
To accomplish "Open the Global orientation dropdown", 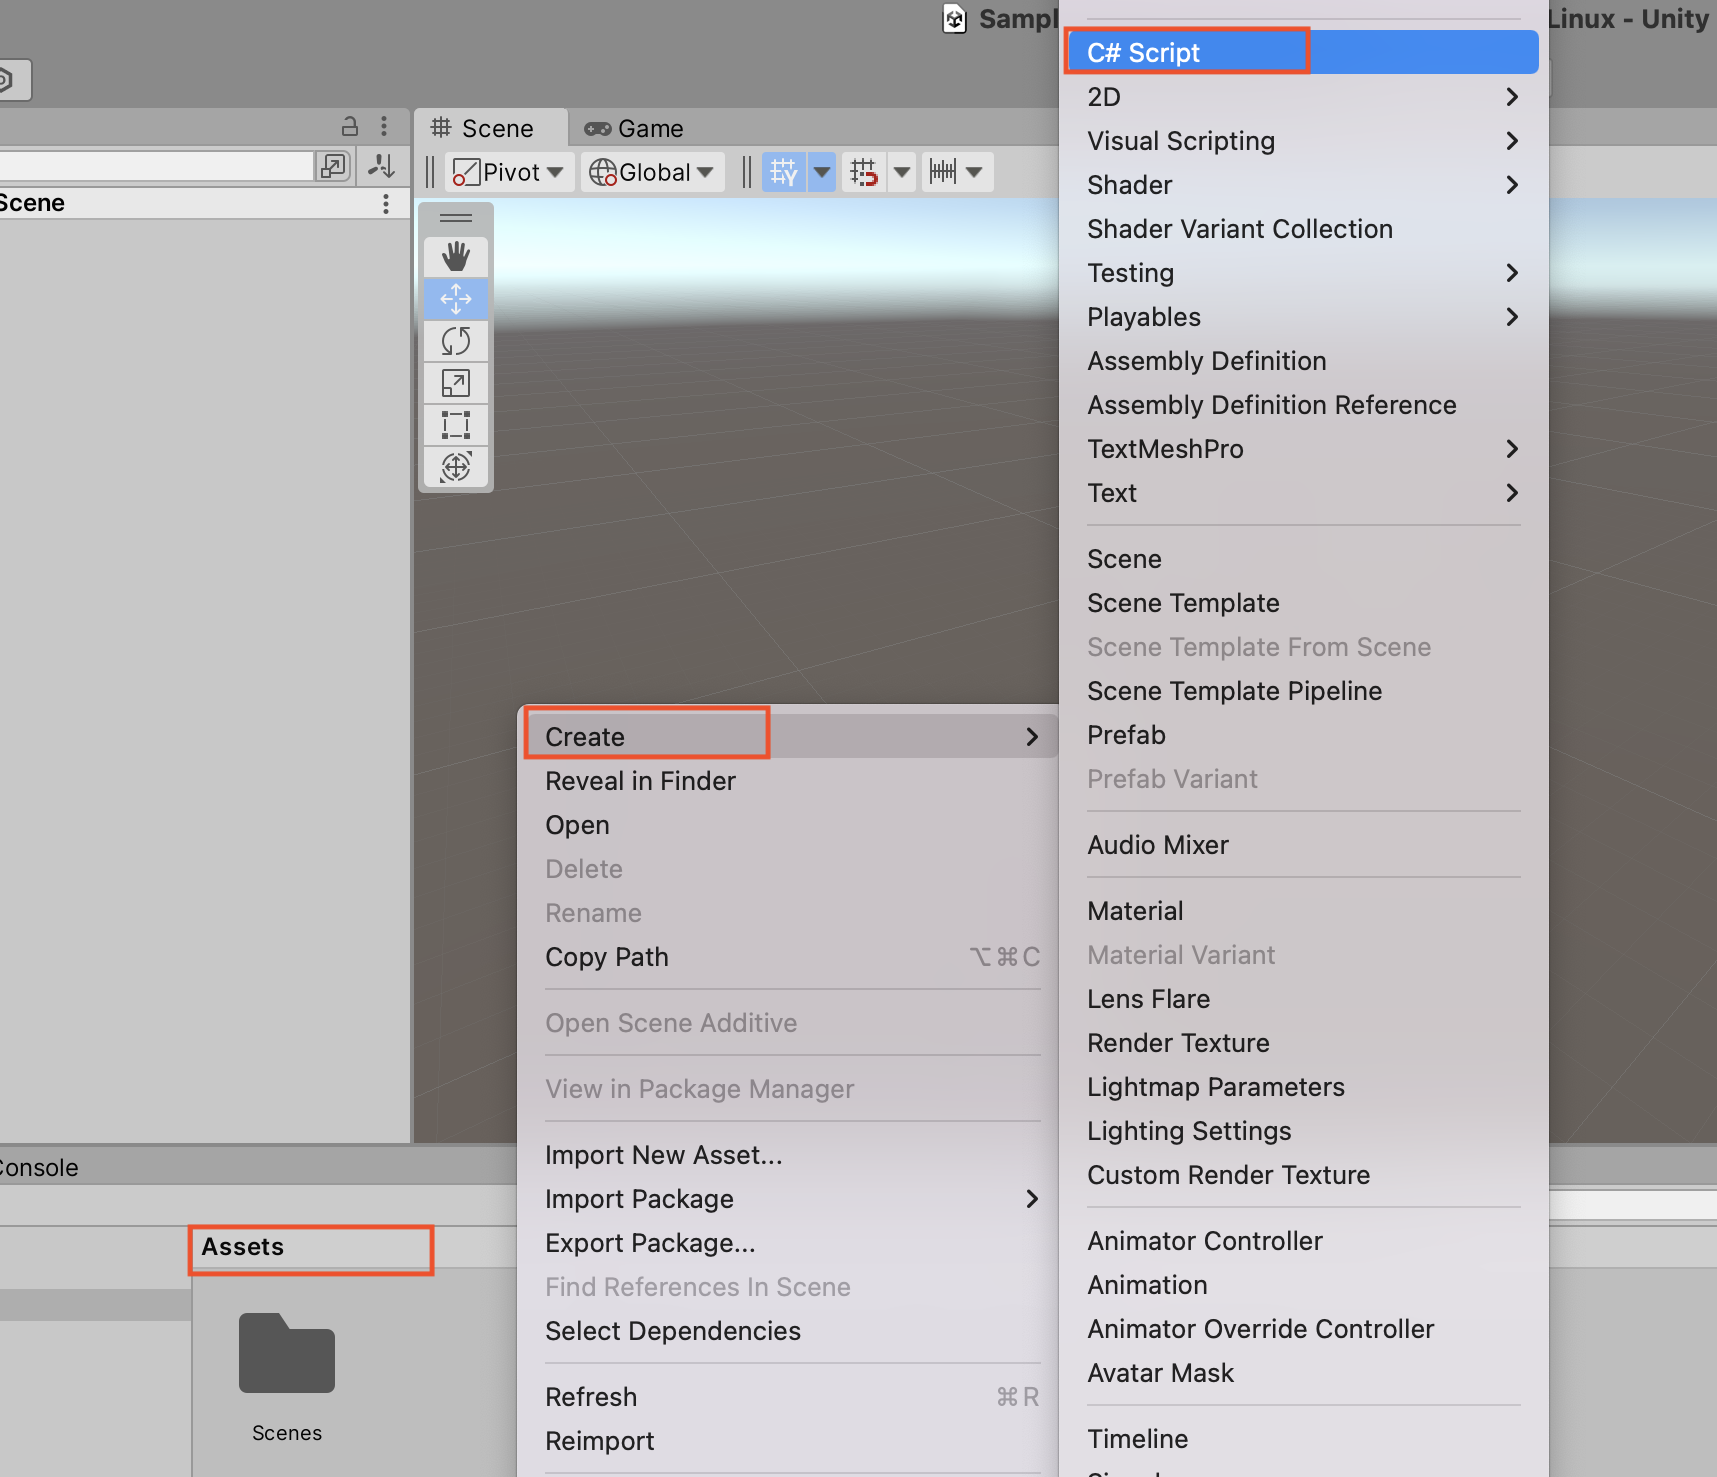I will coord(651,171).
